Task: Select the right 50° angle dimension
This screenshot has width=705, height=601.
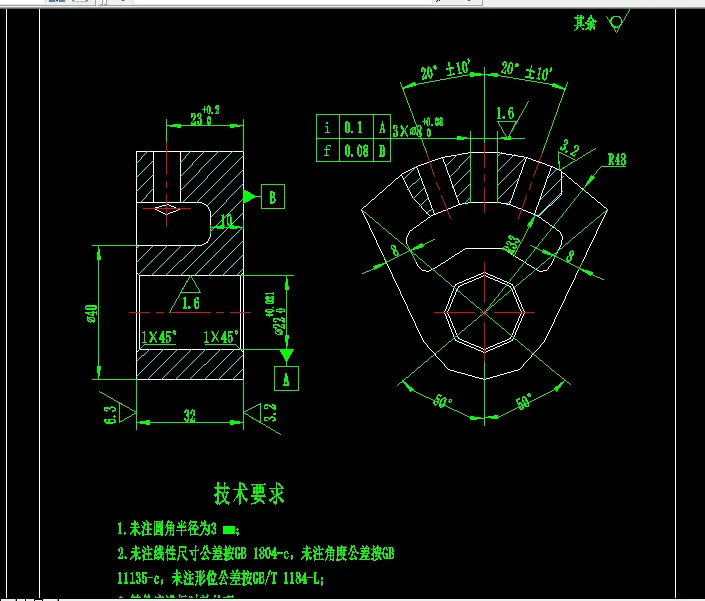Action: click(524, 401)
